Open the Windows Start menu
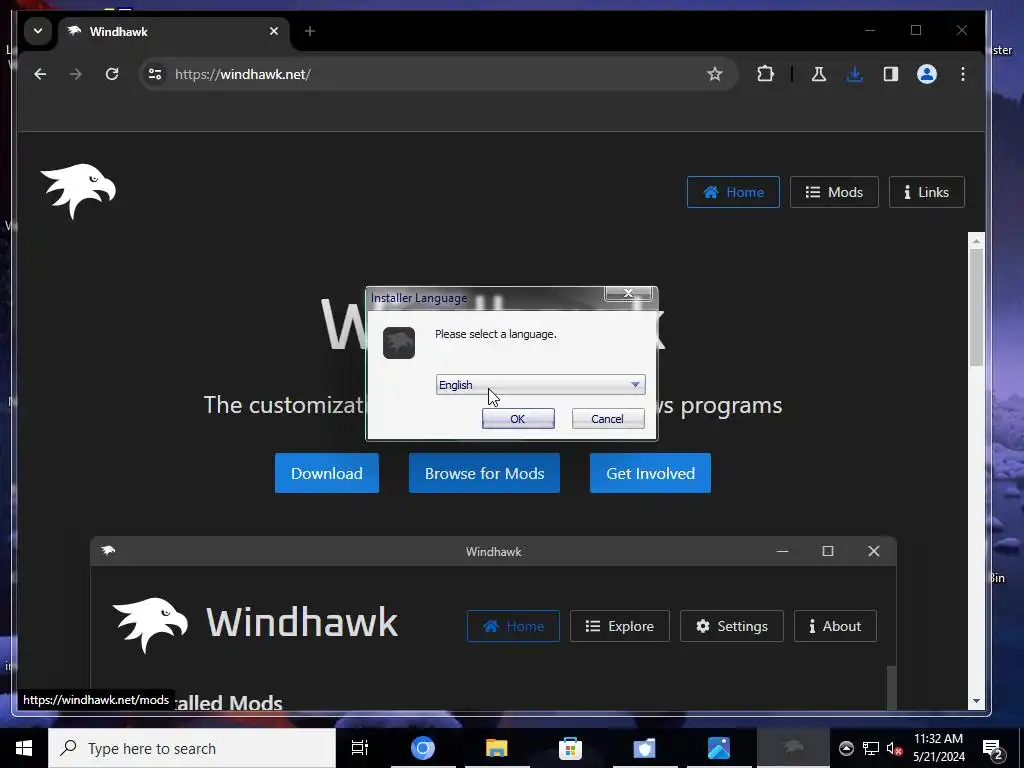Viewport: 1024px width, 768px height. point(24,748)
